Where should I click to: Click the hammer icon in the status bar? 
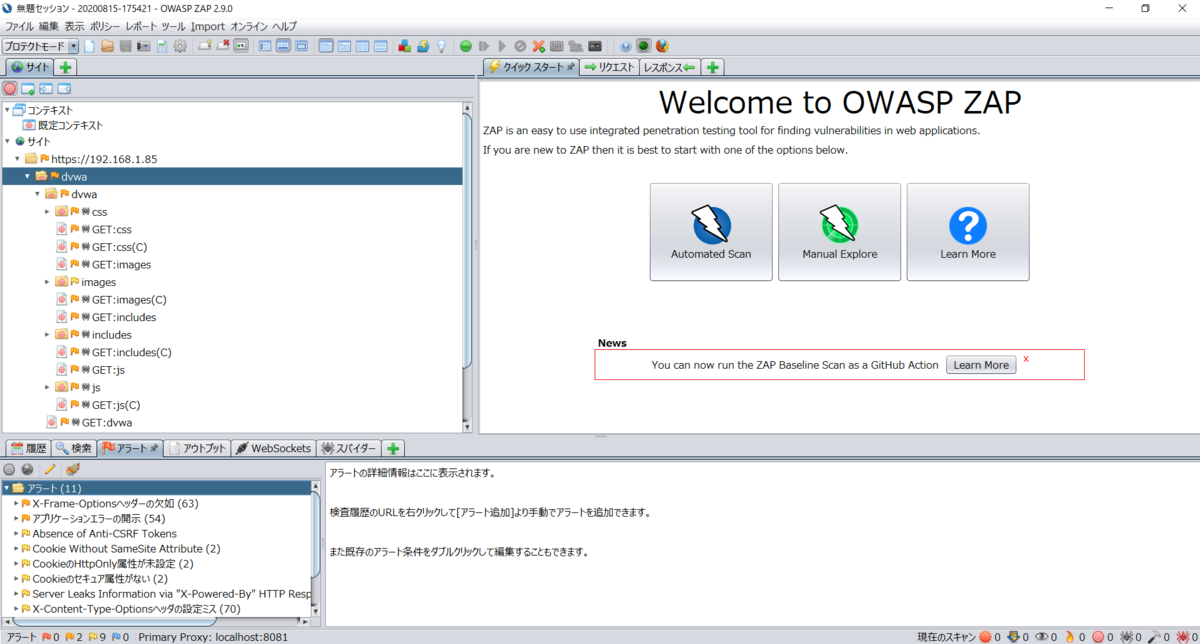click(1154, 636)
